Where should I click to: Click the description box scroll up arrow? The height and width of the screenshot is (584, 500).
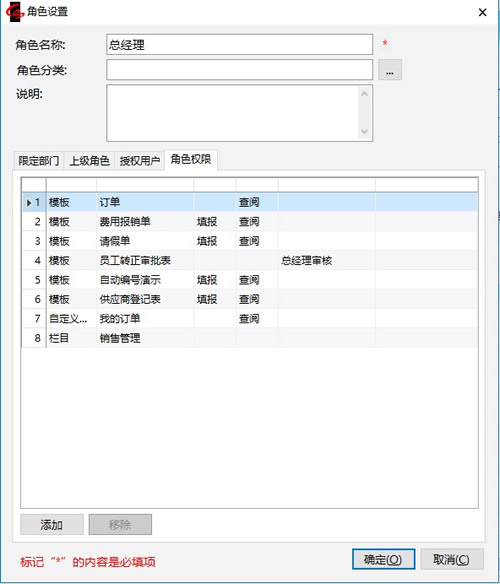tap(364, 94)
